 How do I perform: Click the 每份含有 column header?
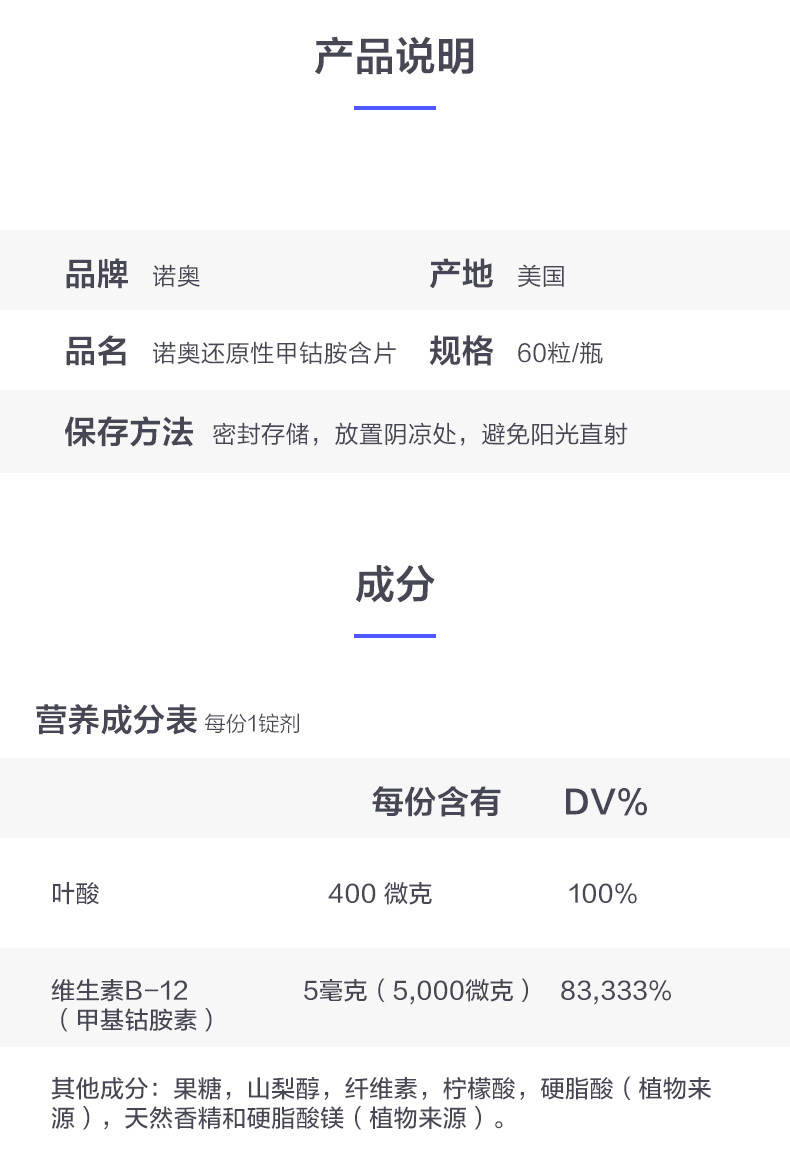[x=436, y=801]
